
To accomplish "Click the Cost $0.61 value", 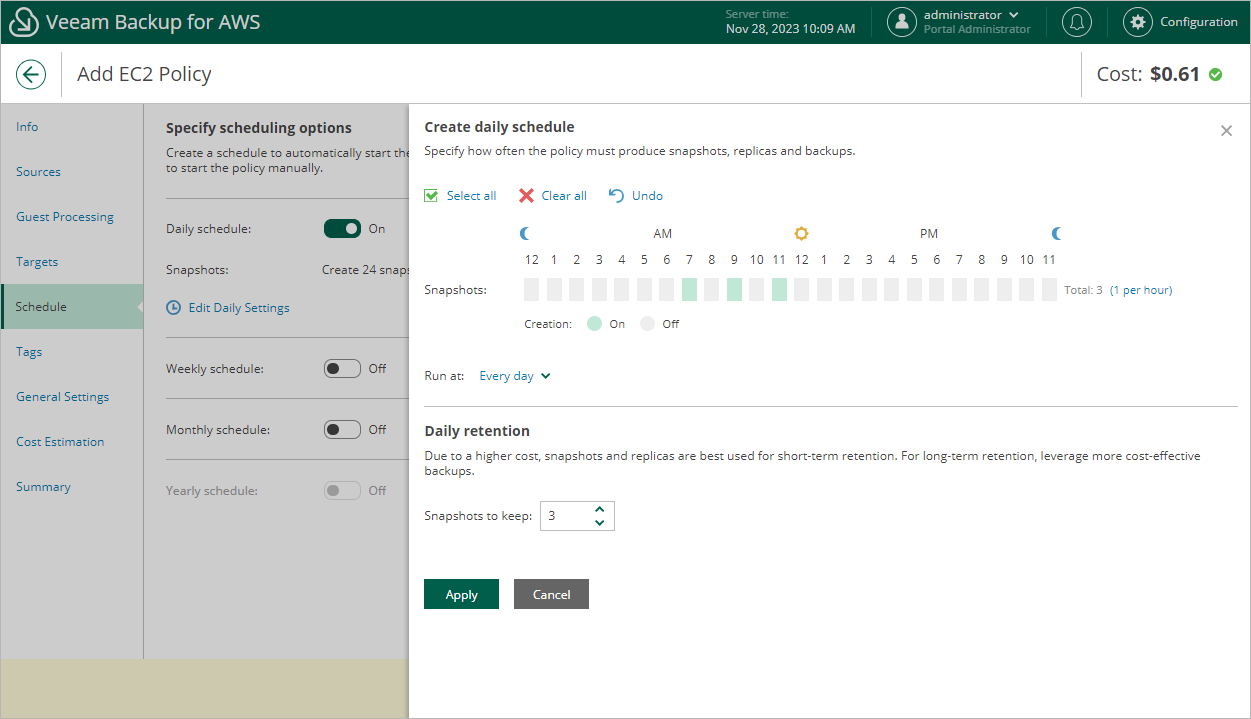I will point(1175,74).
